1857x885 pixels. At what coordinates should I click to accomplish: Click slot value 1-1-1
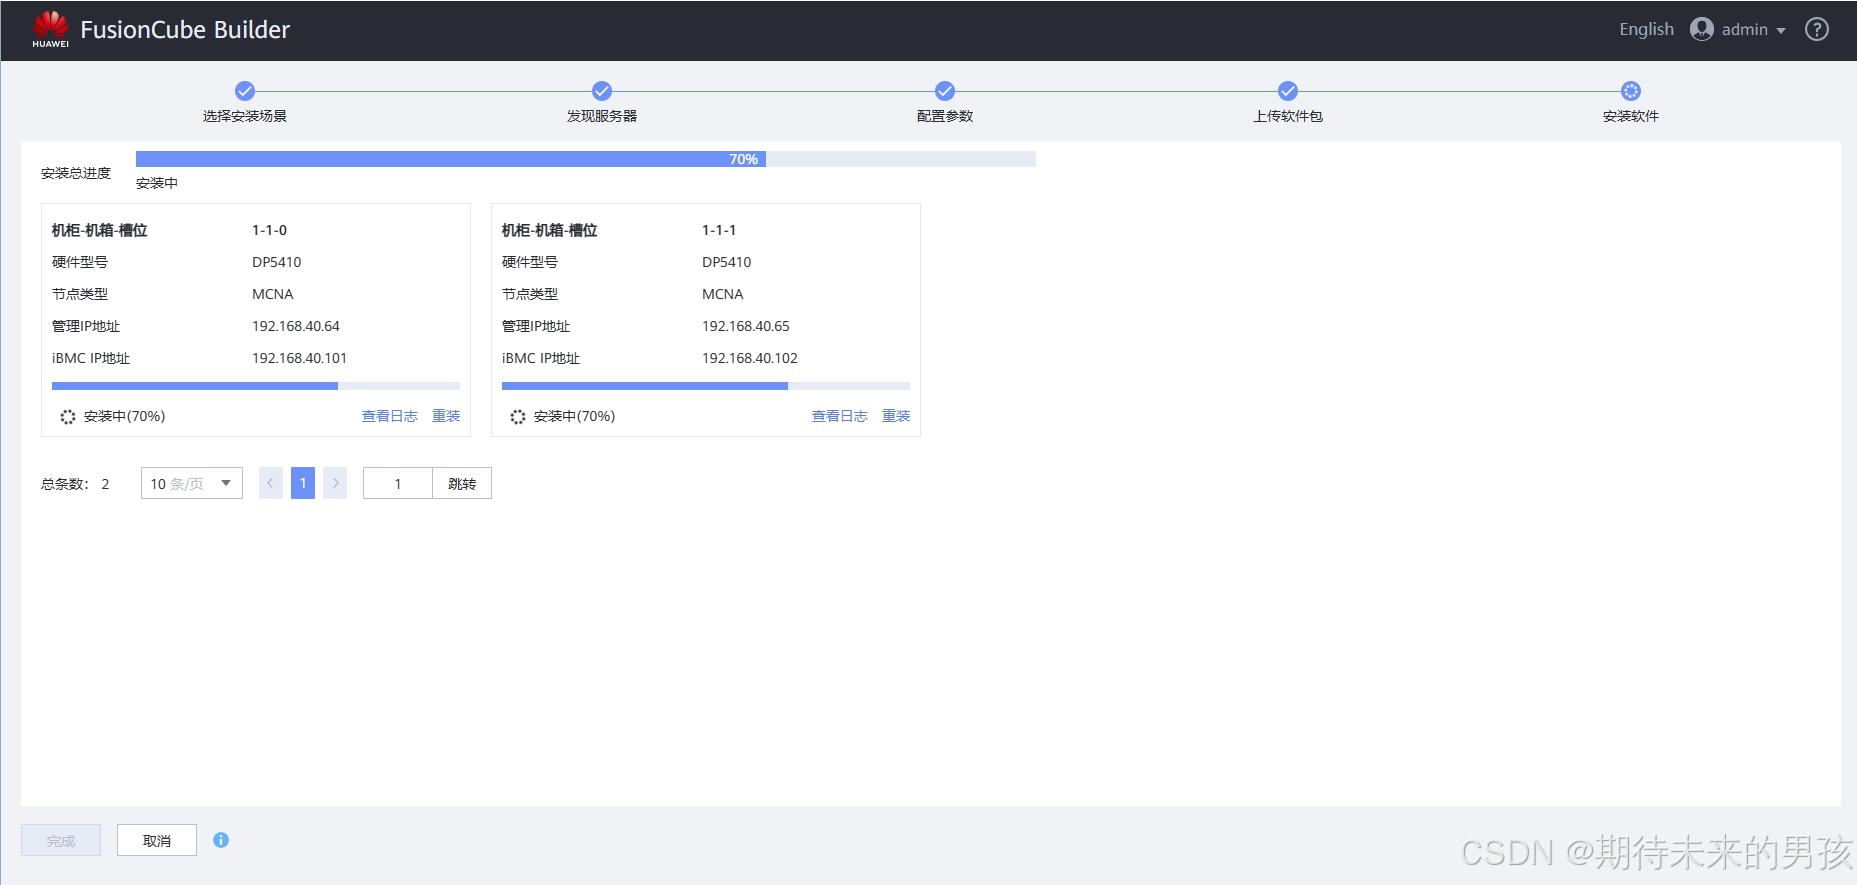(x=719, y=230)
